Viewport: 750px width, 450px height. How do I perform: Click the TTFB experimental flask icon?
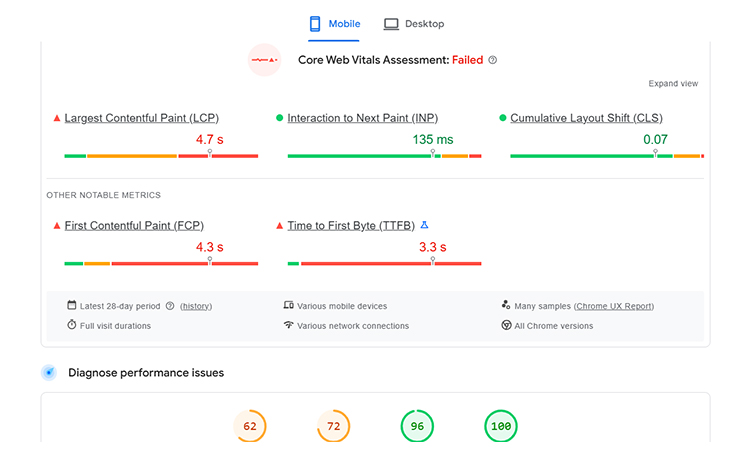click(424, 225)
